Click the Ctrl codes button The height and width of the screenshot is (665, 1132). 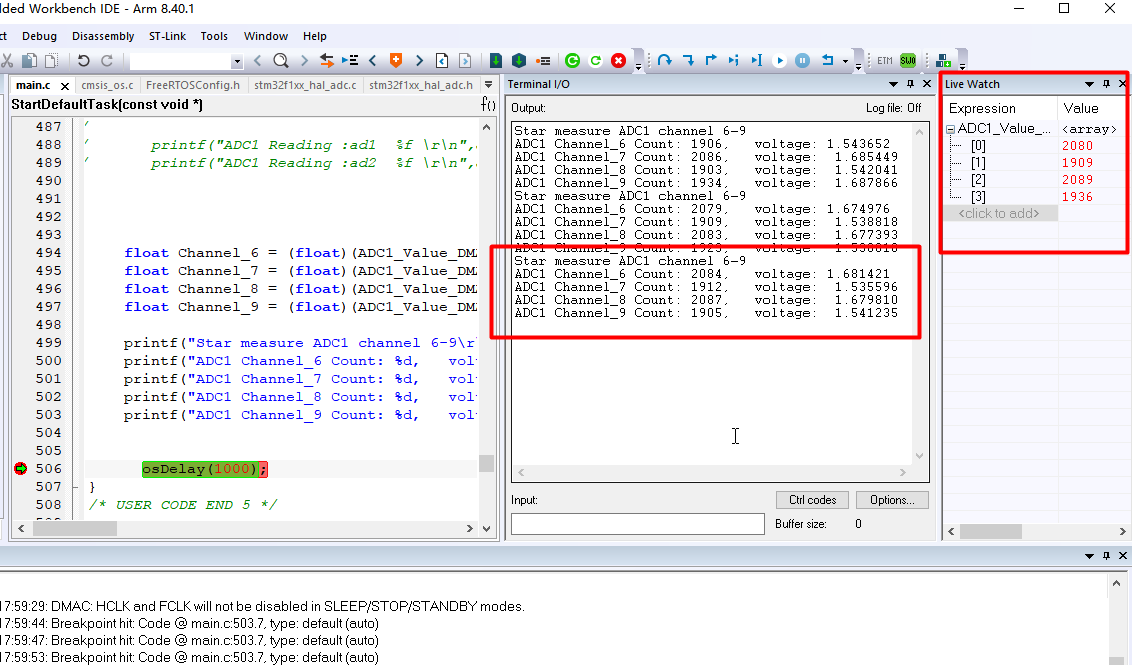pyautogui.click(x=812, y=500)
